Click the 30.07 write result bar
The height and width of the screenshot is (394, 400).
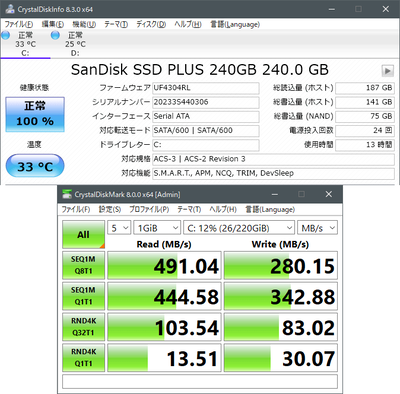click(281, 358)
